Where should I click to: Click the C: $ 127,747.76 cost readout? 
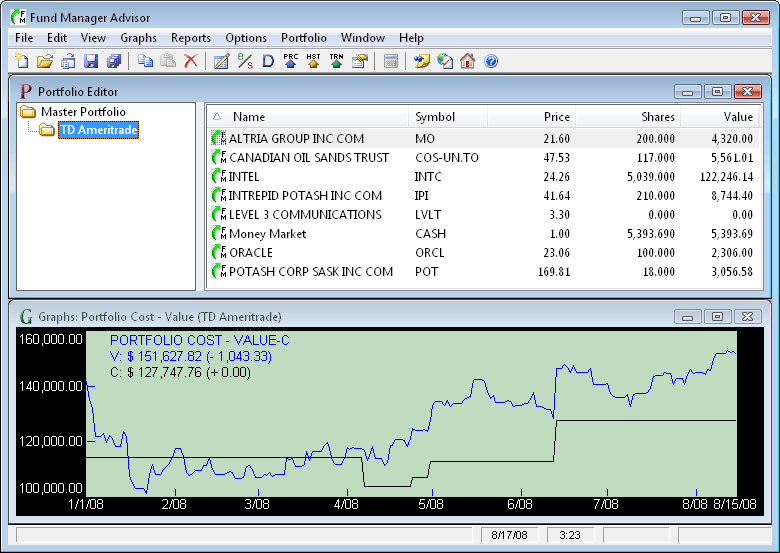coord(180,372)
